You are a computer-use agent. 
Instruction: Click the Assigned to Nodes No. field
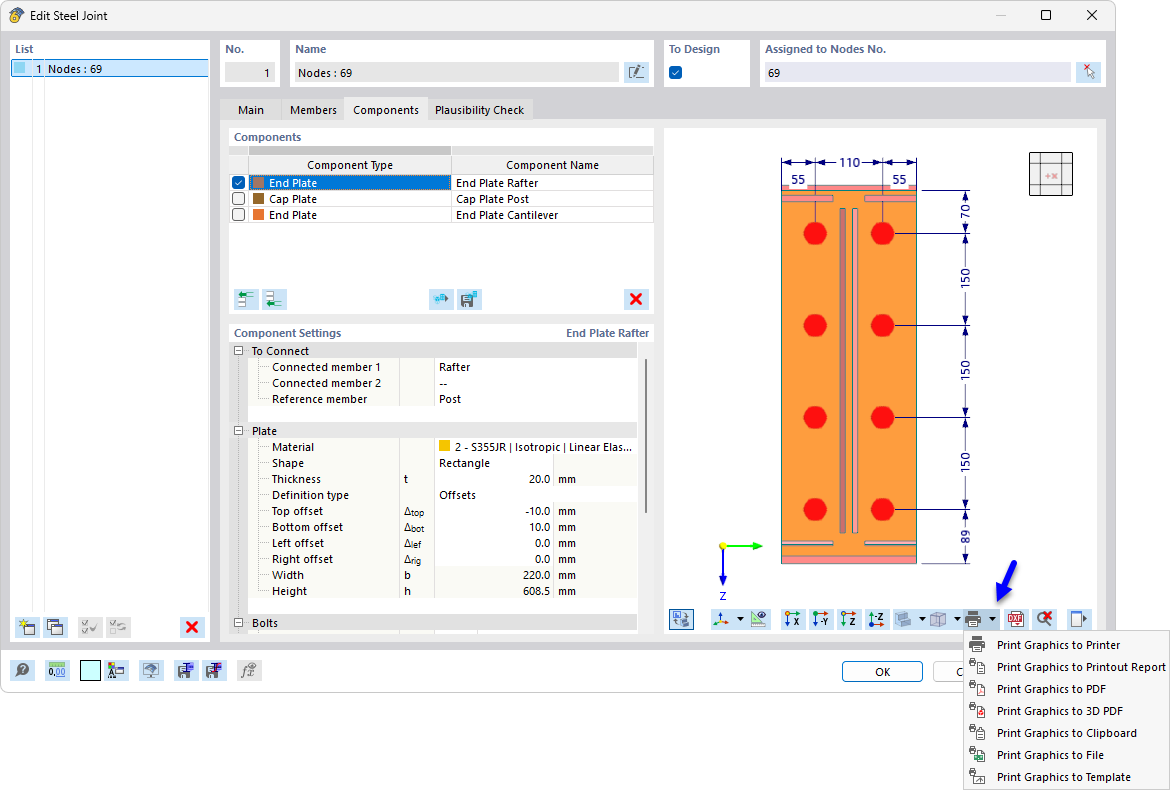[917, 72]
